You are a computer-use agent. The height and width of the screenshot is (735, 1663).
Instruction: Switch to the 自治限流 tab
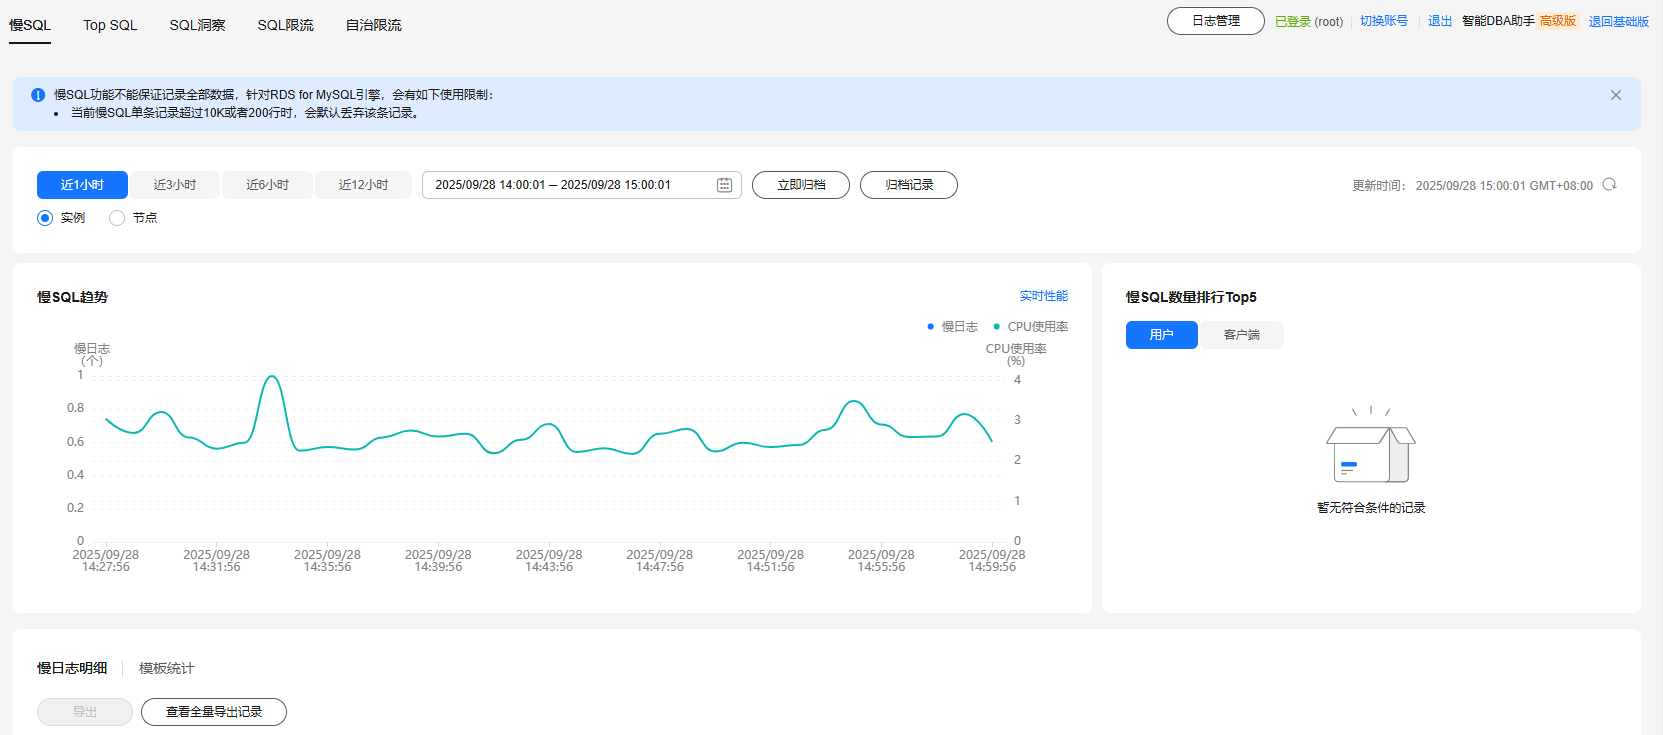point(373,25)
